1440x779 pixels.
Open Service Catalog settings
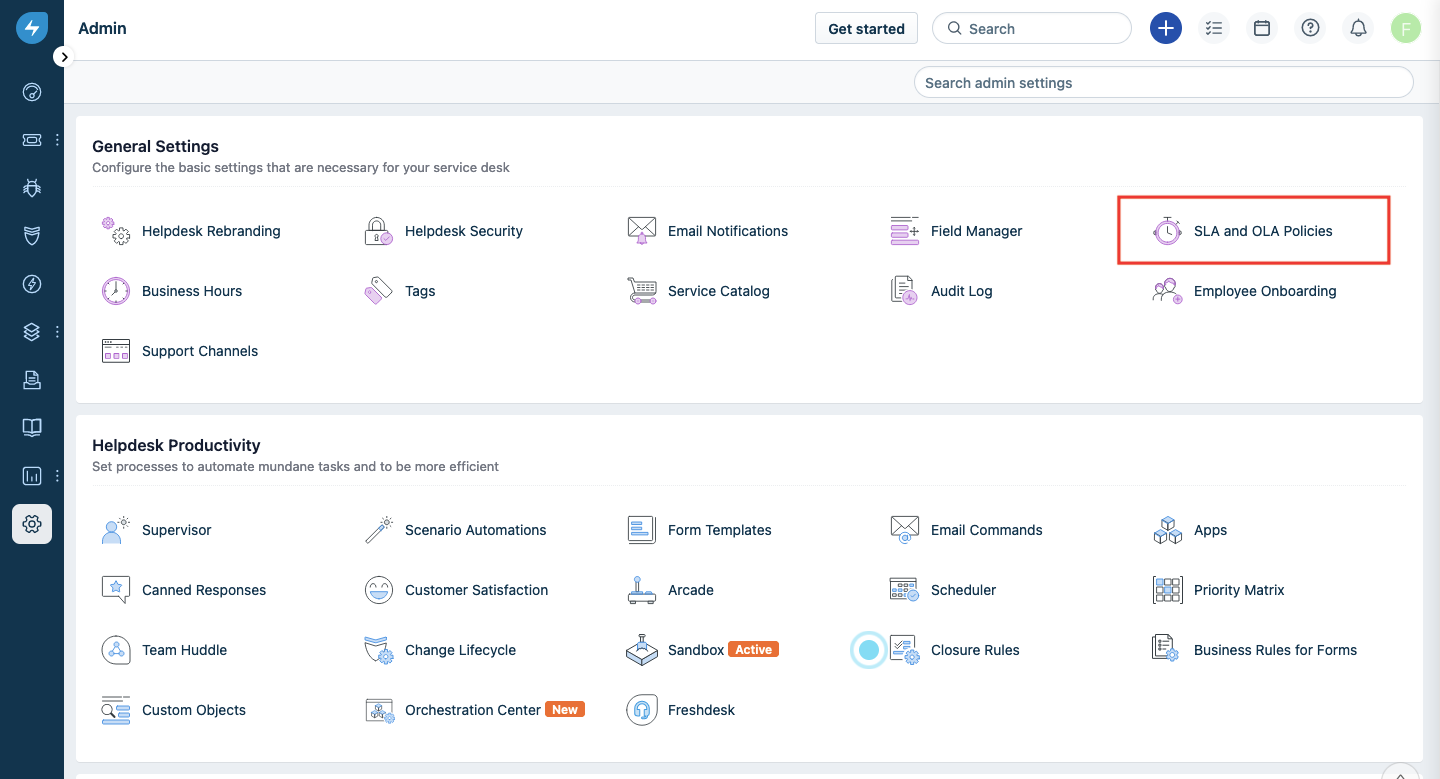[719, 290]
